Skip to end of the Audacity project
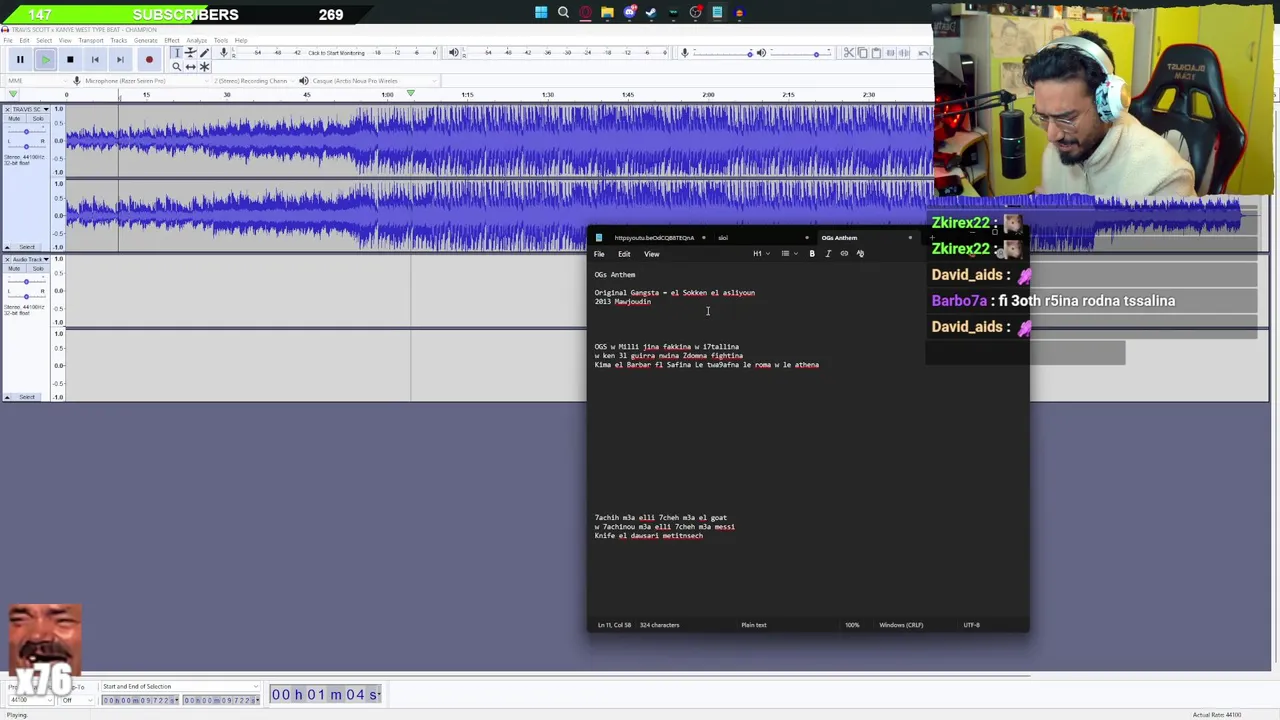Viewport: 1280px width, 720px height. click(x=120, y=60)
